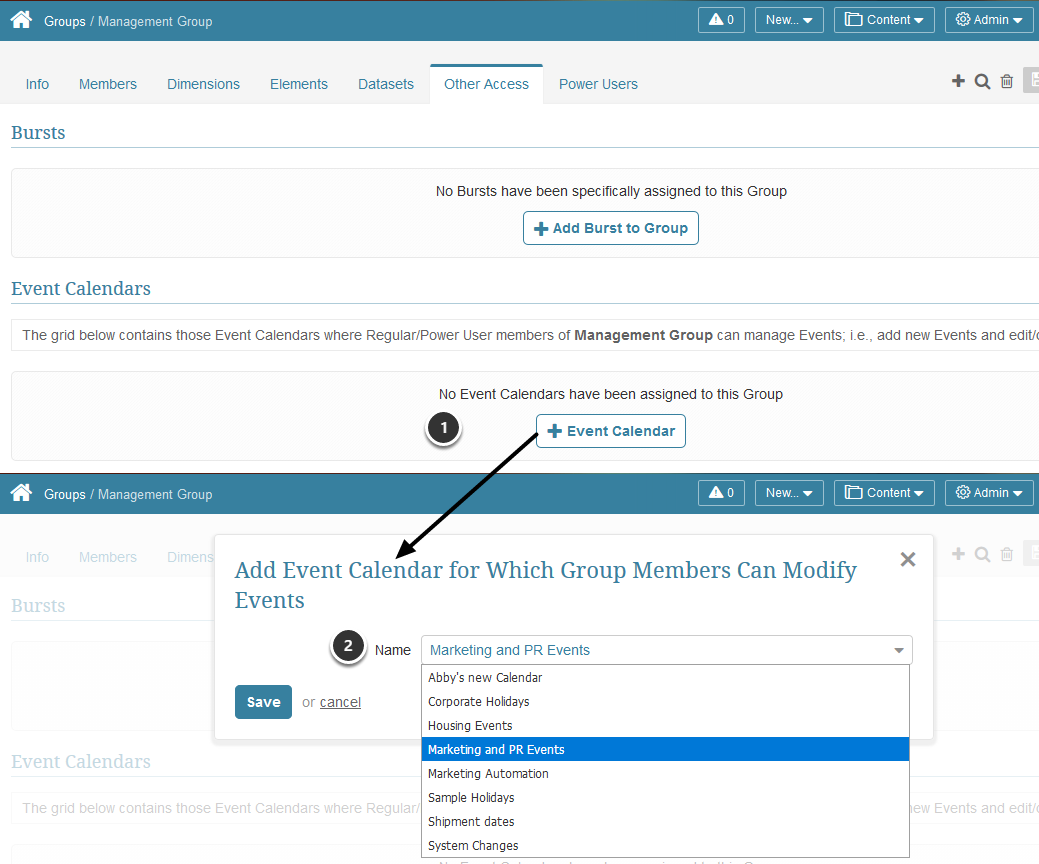Click the home icon in the upper header
Screen dimensions: 1039x864
pos(21,20)
